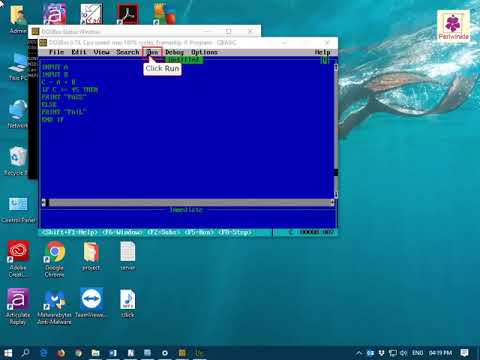The width and height of the screenshot is (480, 360).
Task: Open the Options menu in QBasic
Action: tap(204, 52)
